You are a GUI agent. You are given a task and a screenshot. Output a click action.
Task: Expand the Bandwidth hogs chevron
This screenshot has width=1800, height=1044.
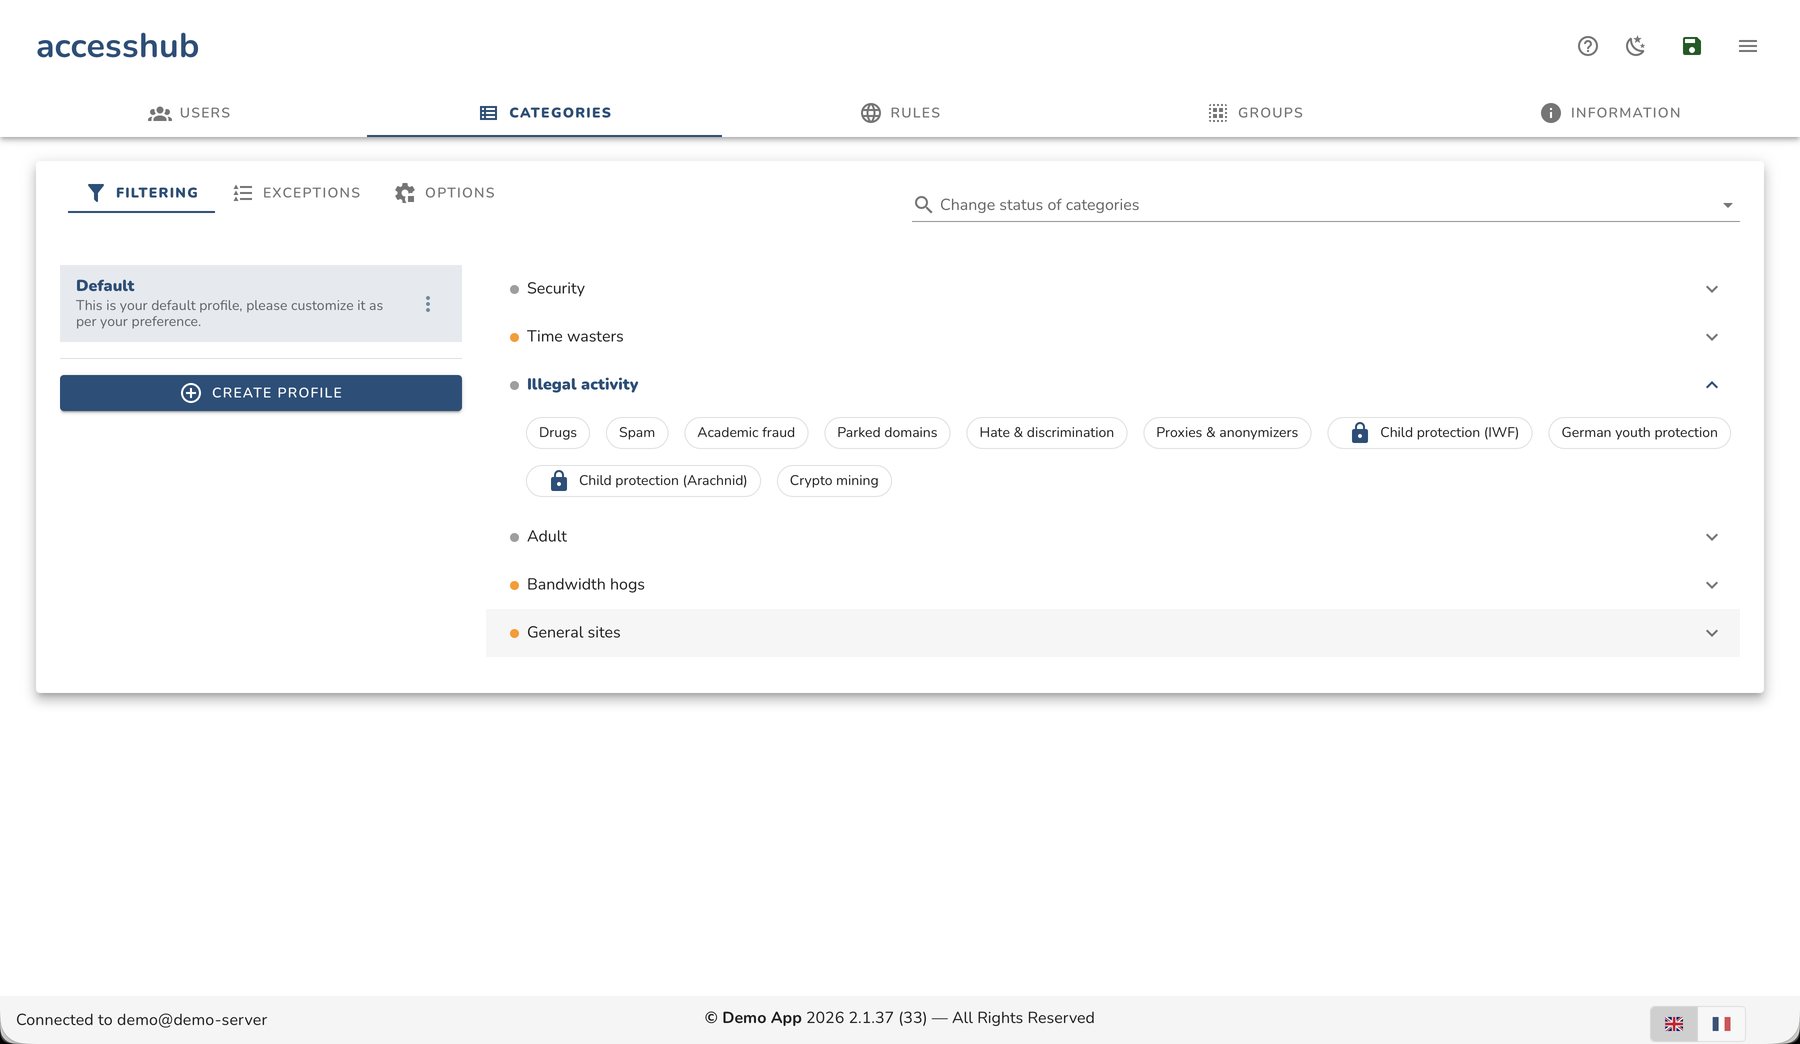point(1712,585)
